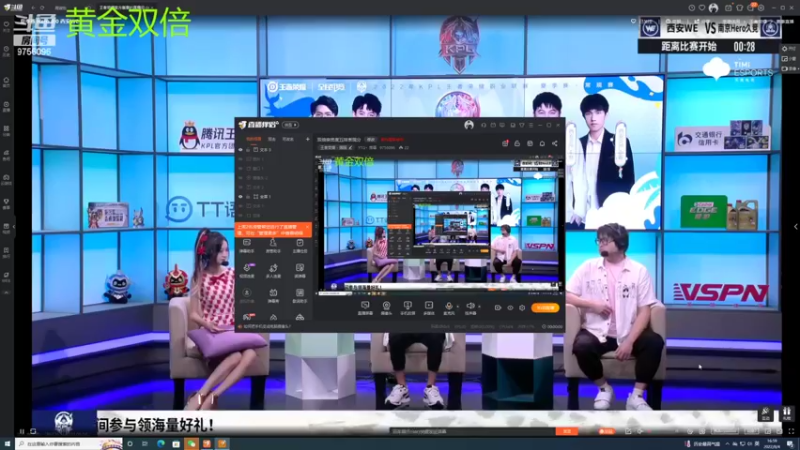Viewport: 800px width, 450px height.
Task: Open mode dropdown beside the 直播伴侣 logo
Action: click(290, 125)
